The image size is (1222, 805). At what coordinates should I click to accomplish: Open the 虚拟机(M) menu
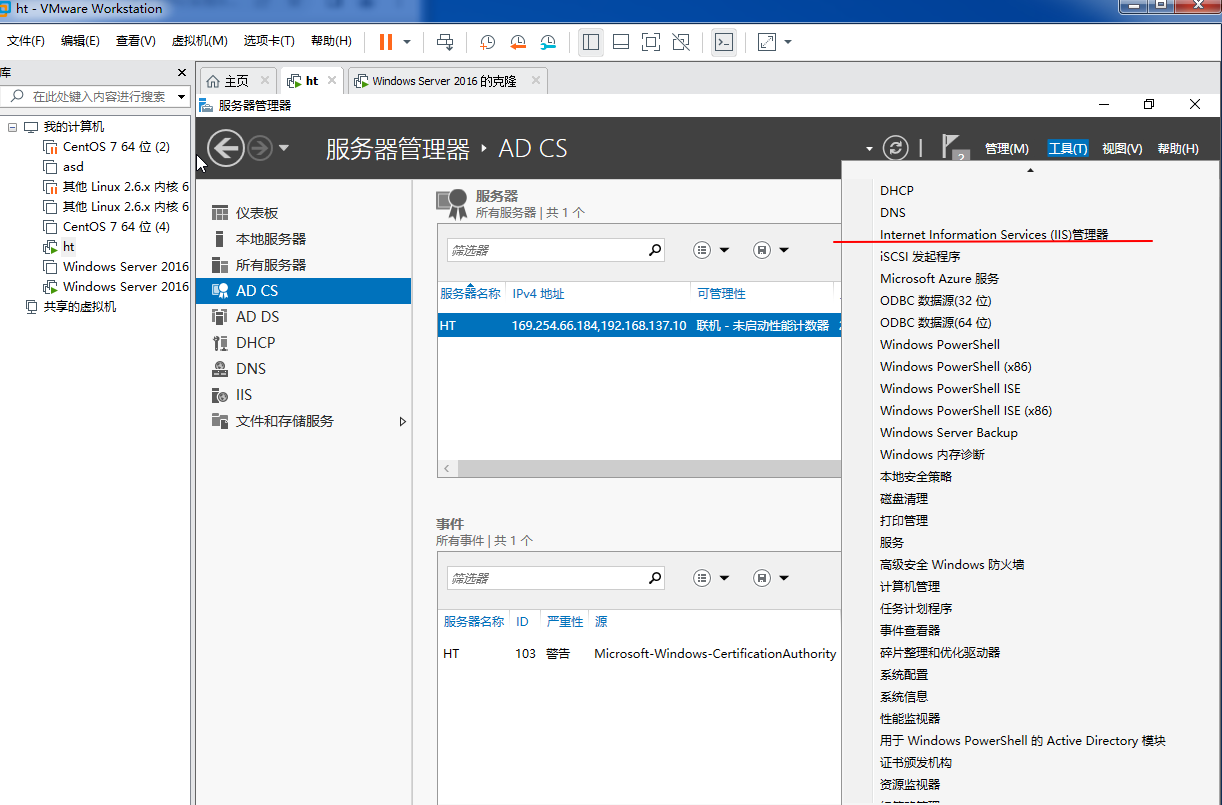[x=200, y=41]
